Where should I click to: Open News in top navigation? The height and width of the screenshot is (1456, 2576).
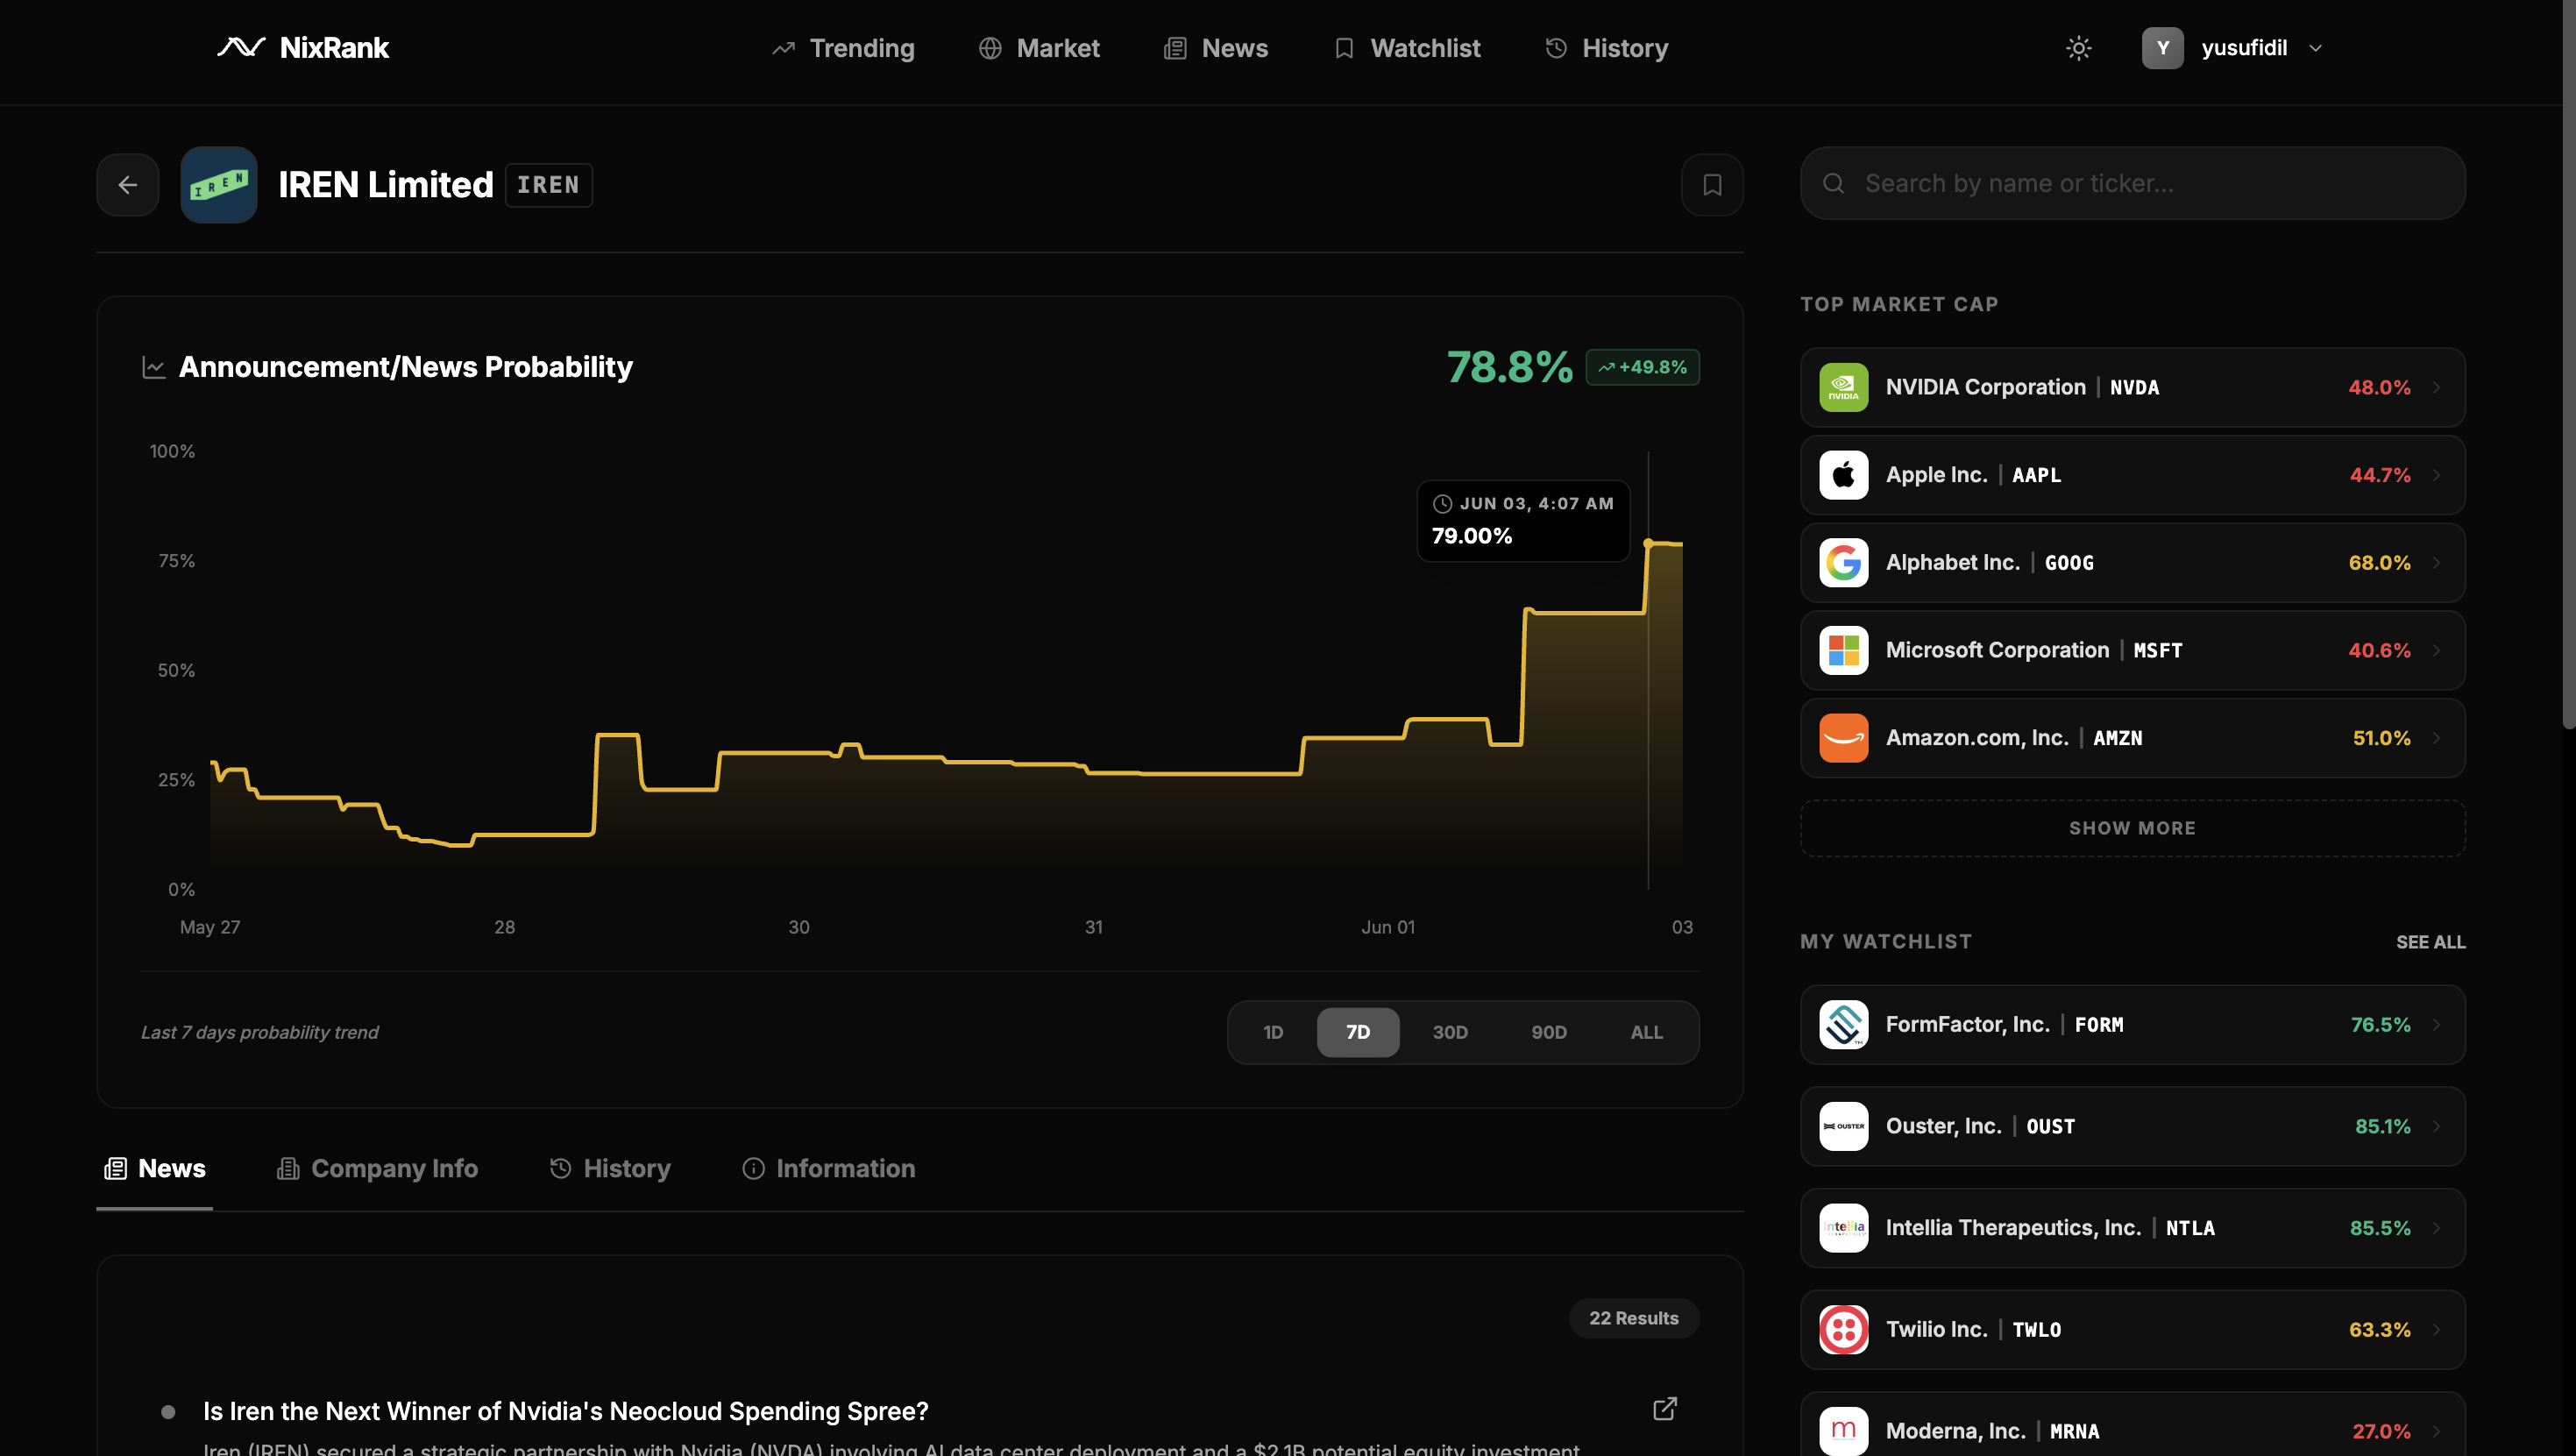(1215, 48)
